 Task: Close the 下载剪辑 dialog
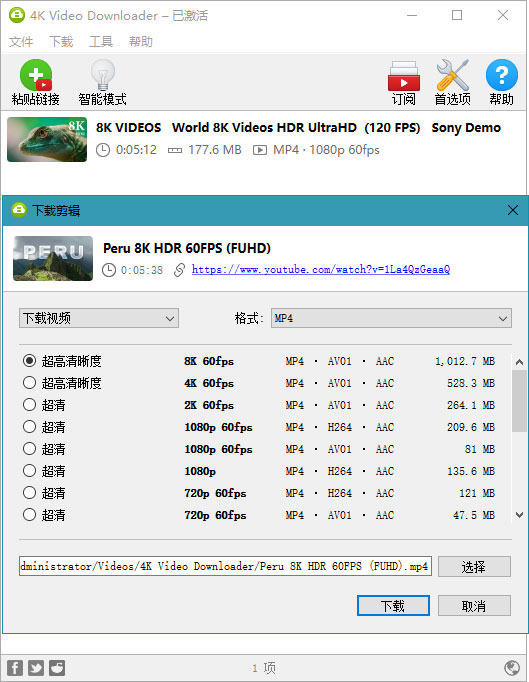pyautogui.click(x=512, y=210)
